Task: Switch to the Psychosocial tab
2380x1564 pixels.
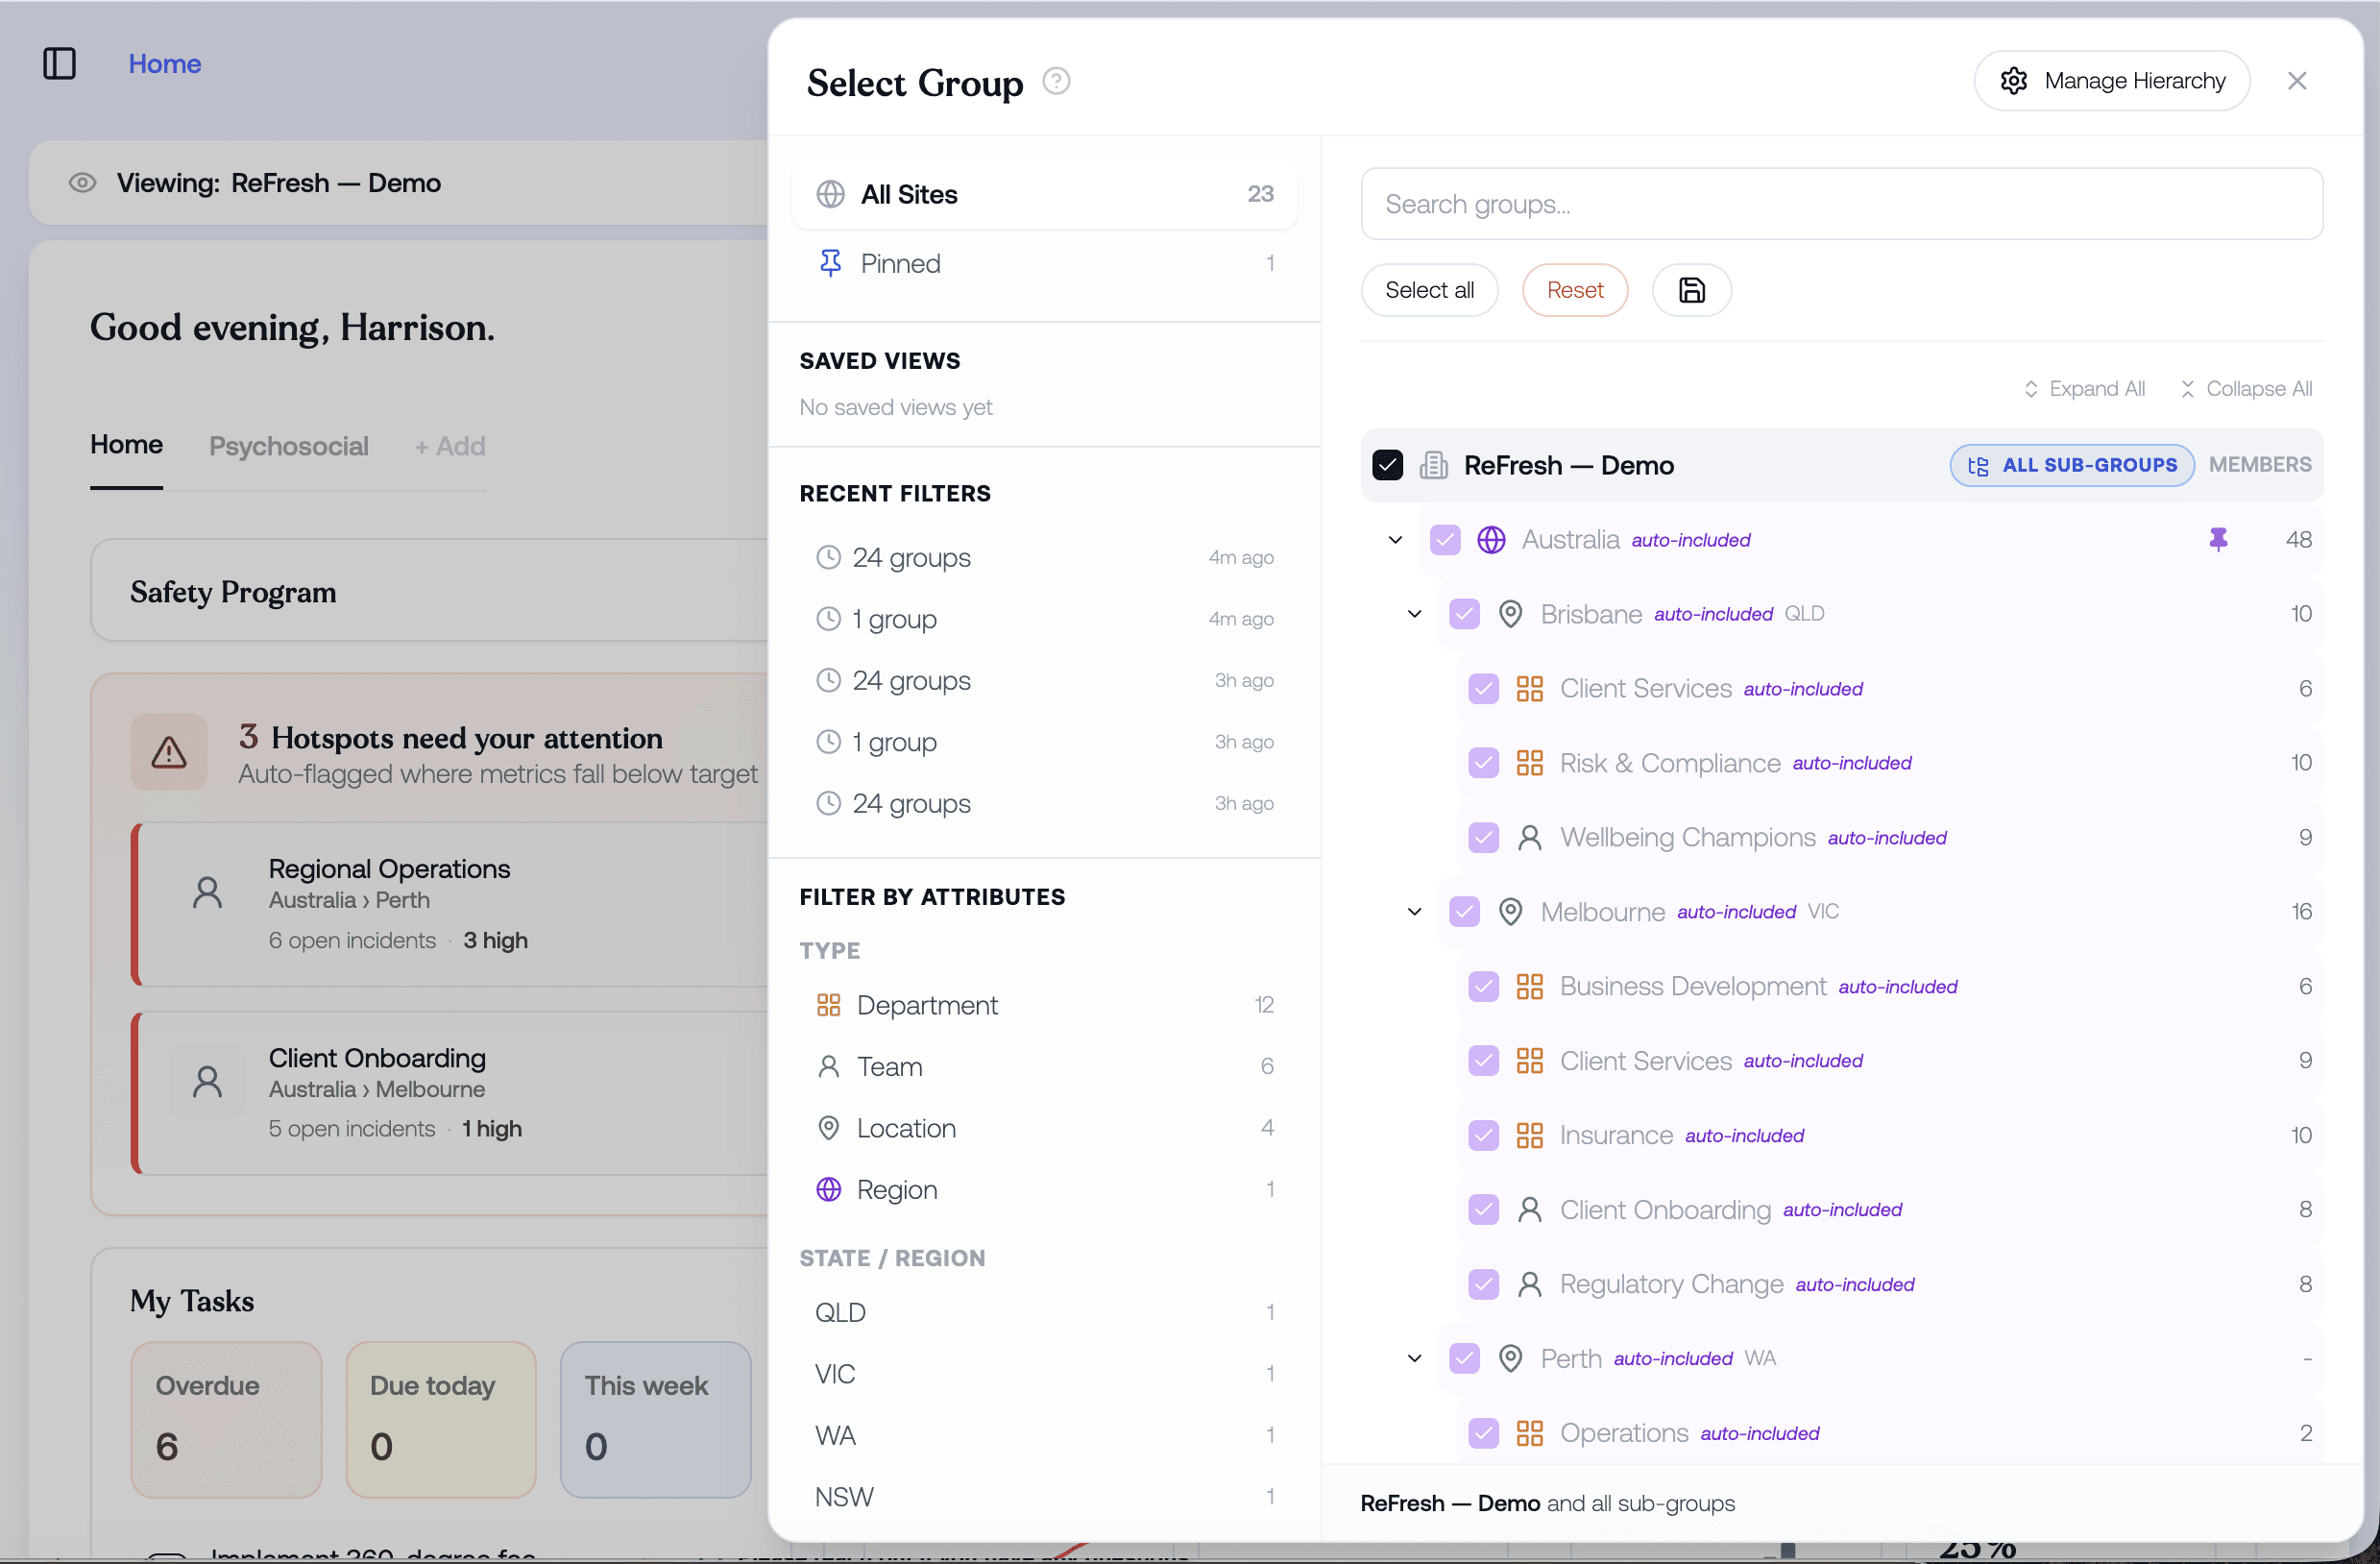Action: click(288, 446)
